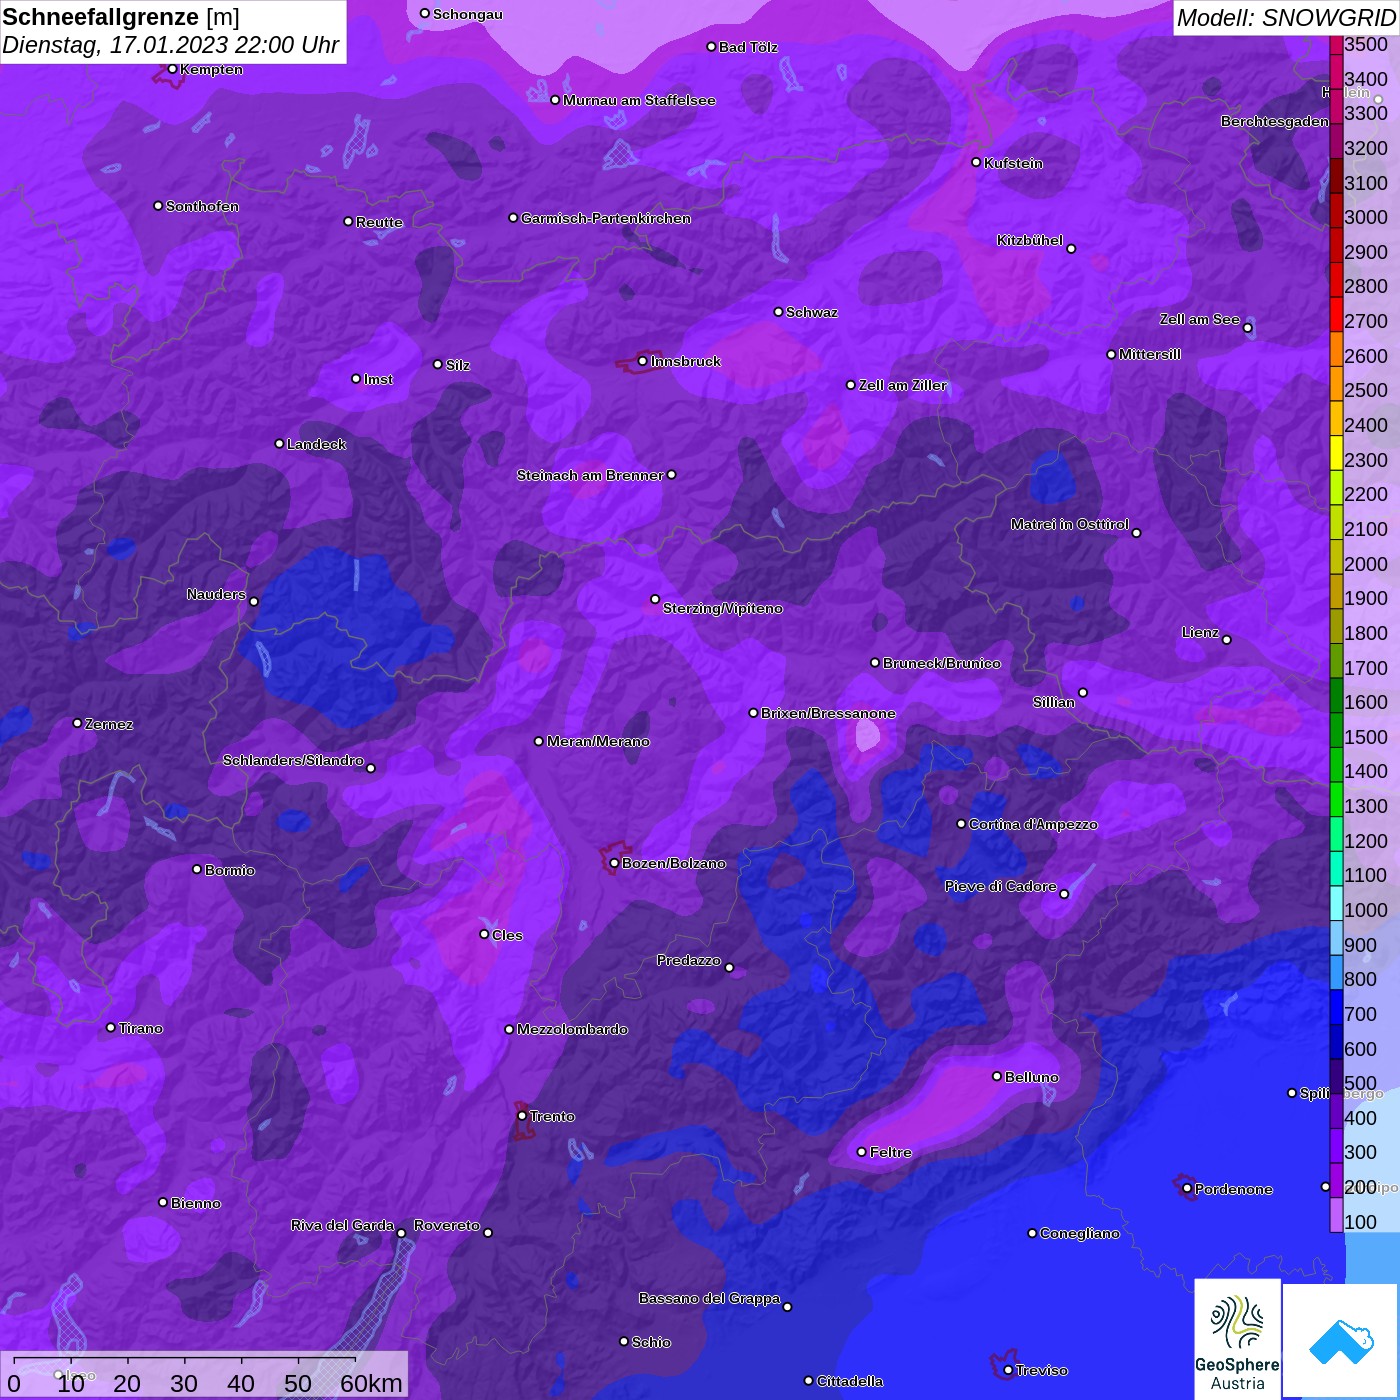This screenshot has width=1400, height=1400.
Task: Click the Zell am See marker dot
Action: pos(1247,328)
